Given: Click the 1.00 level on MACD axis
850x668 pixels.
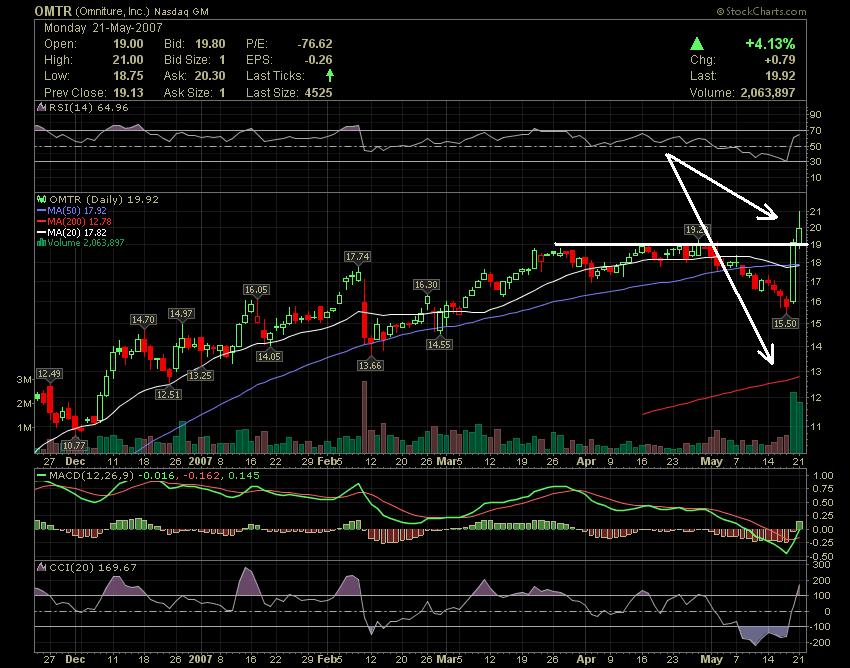Looking at the screenshot, I should (823, 476).
